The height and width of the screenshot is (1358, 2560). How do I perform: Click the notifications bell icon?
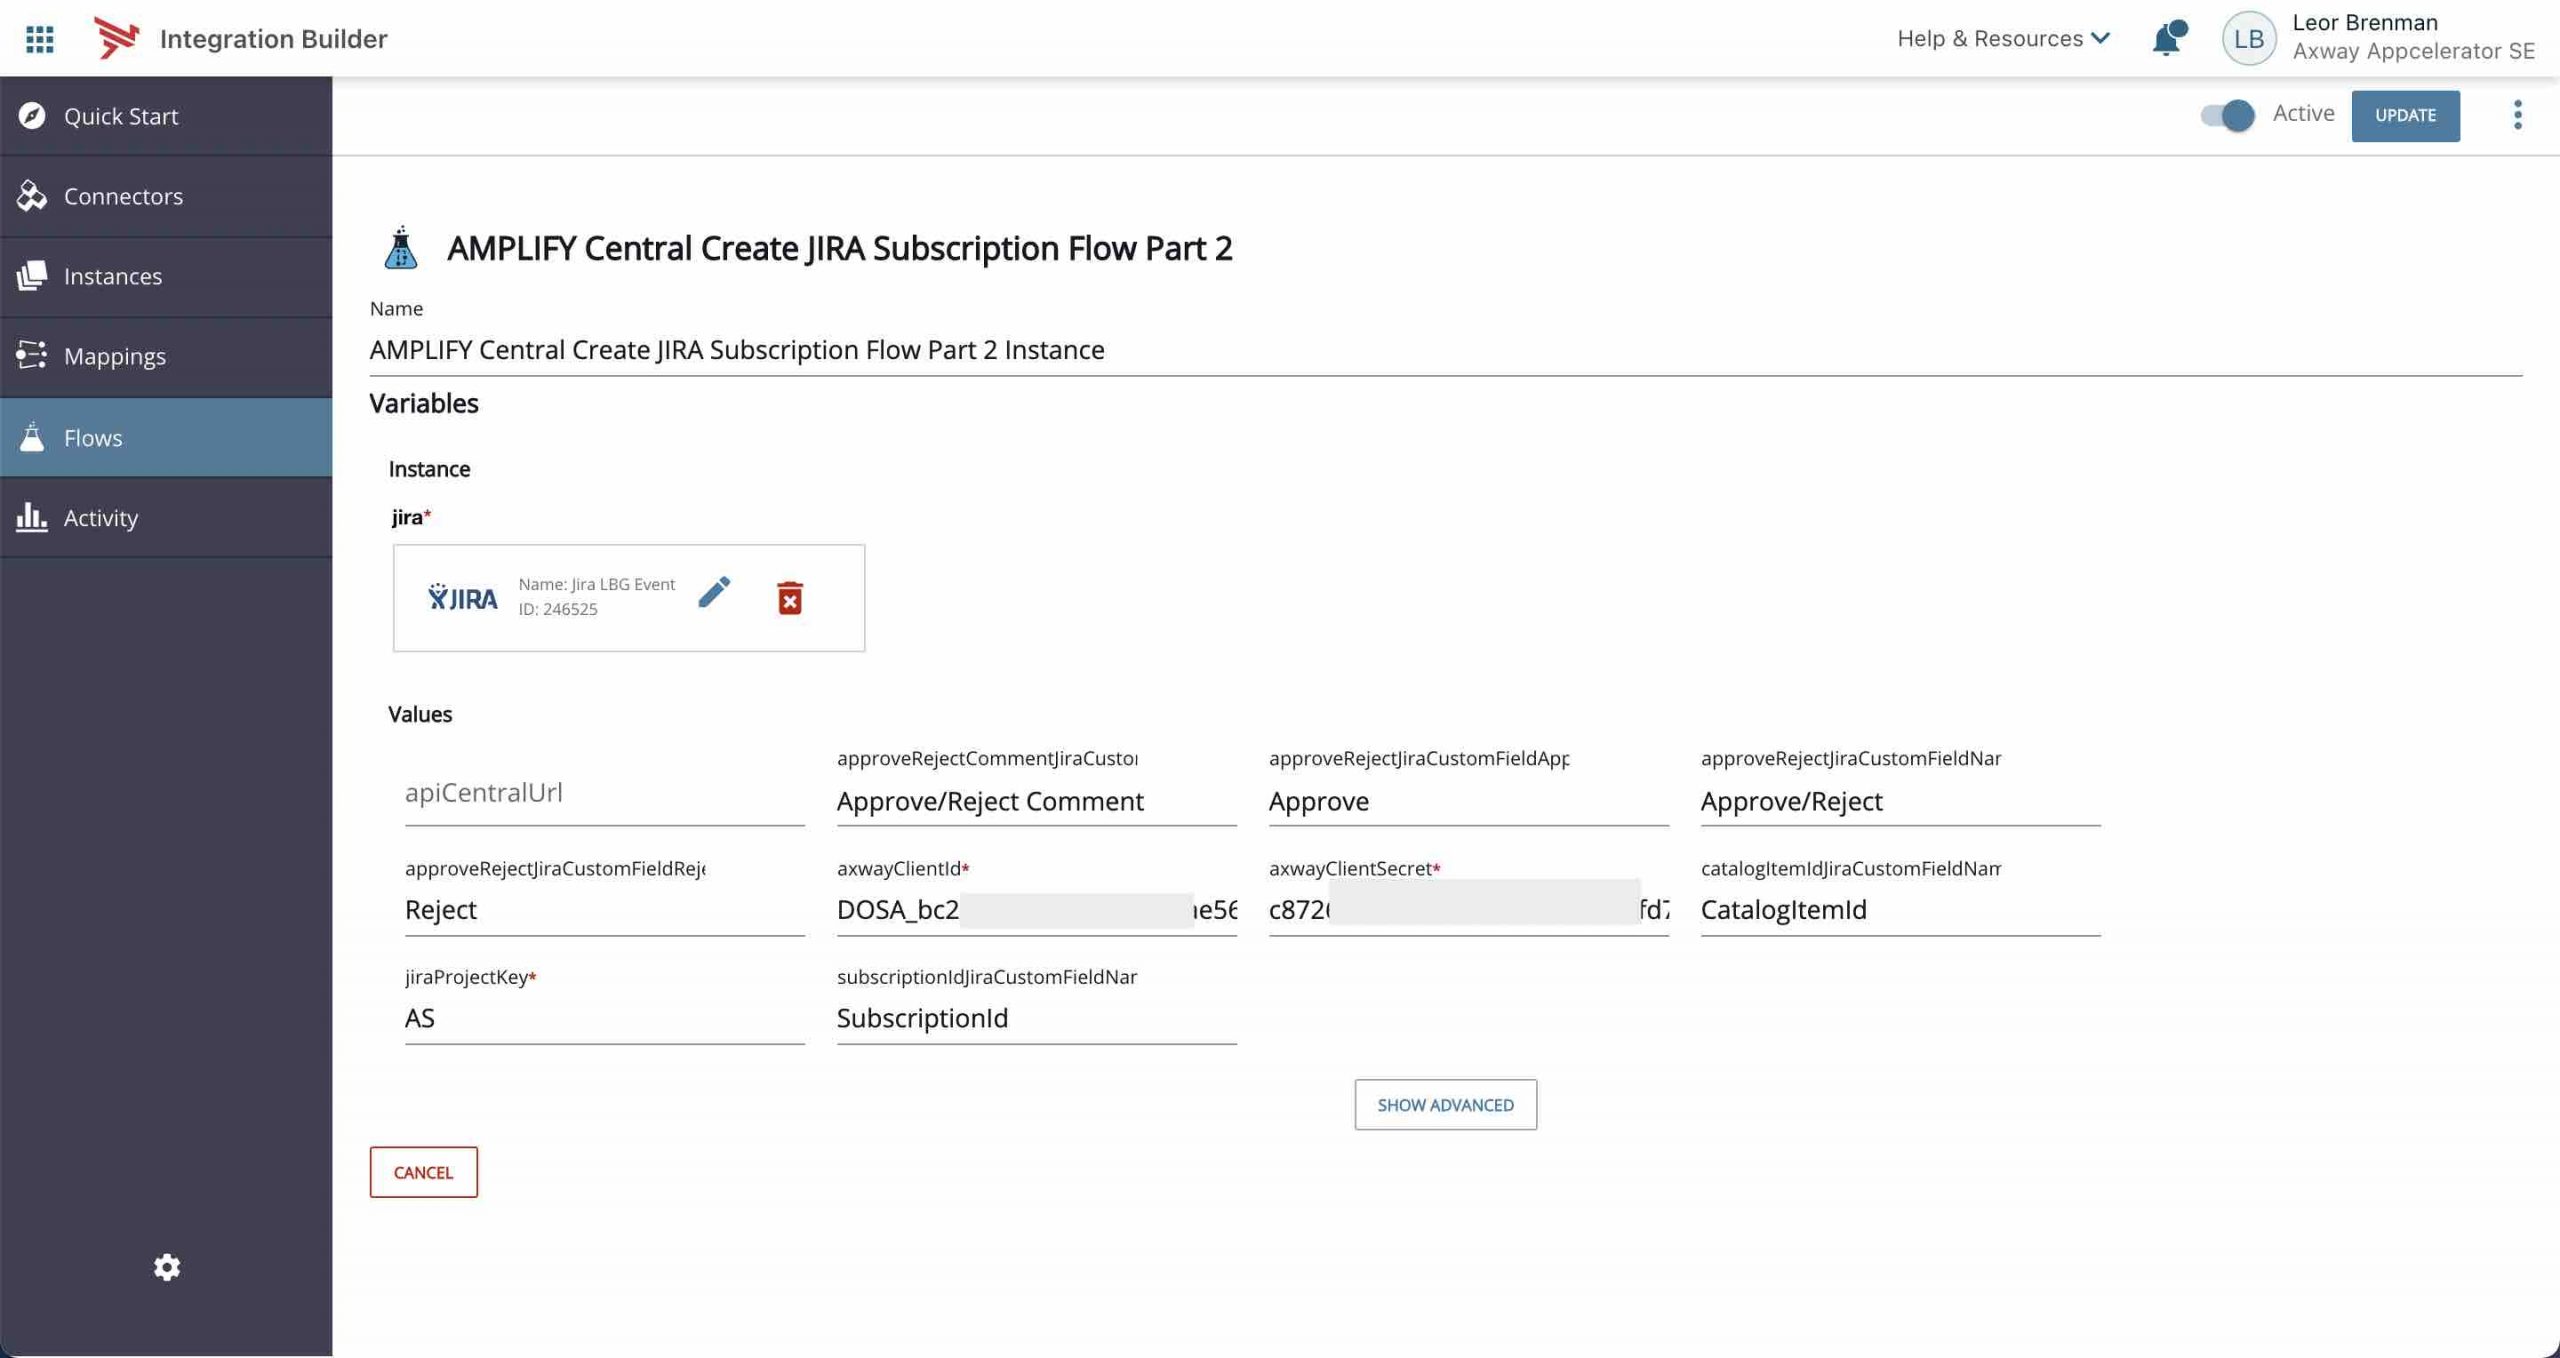tap(2168, 38)
